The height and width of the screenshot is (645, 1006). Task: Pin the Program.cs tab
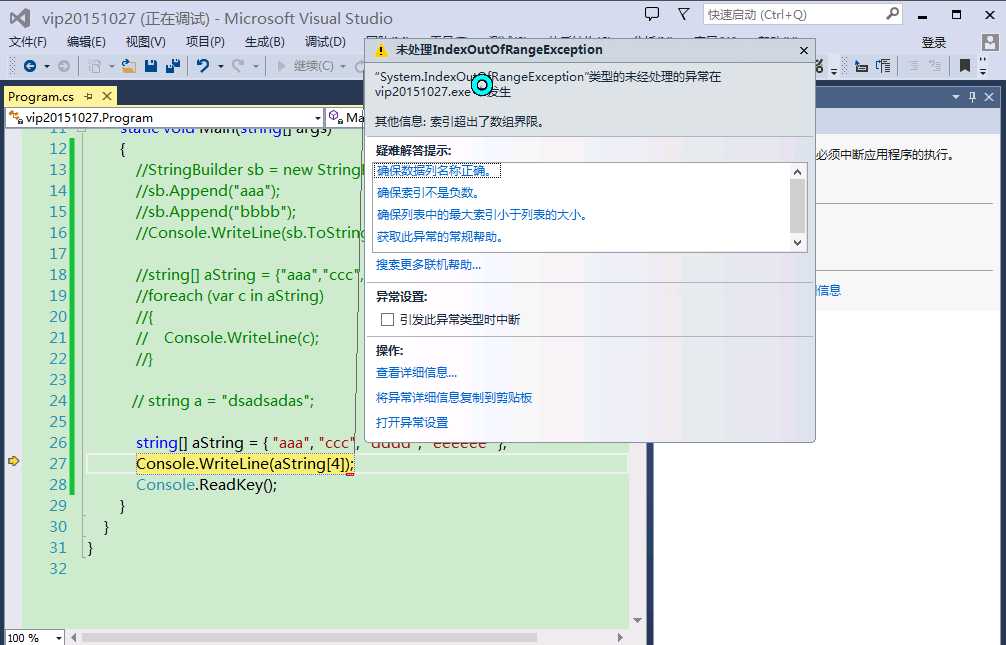pyautogui.click(x=89, y=96)
